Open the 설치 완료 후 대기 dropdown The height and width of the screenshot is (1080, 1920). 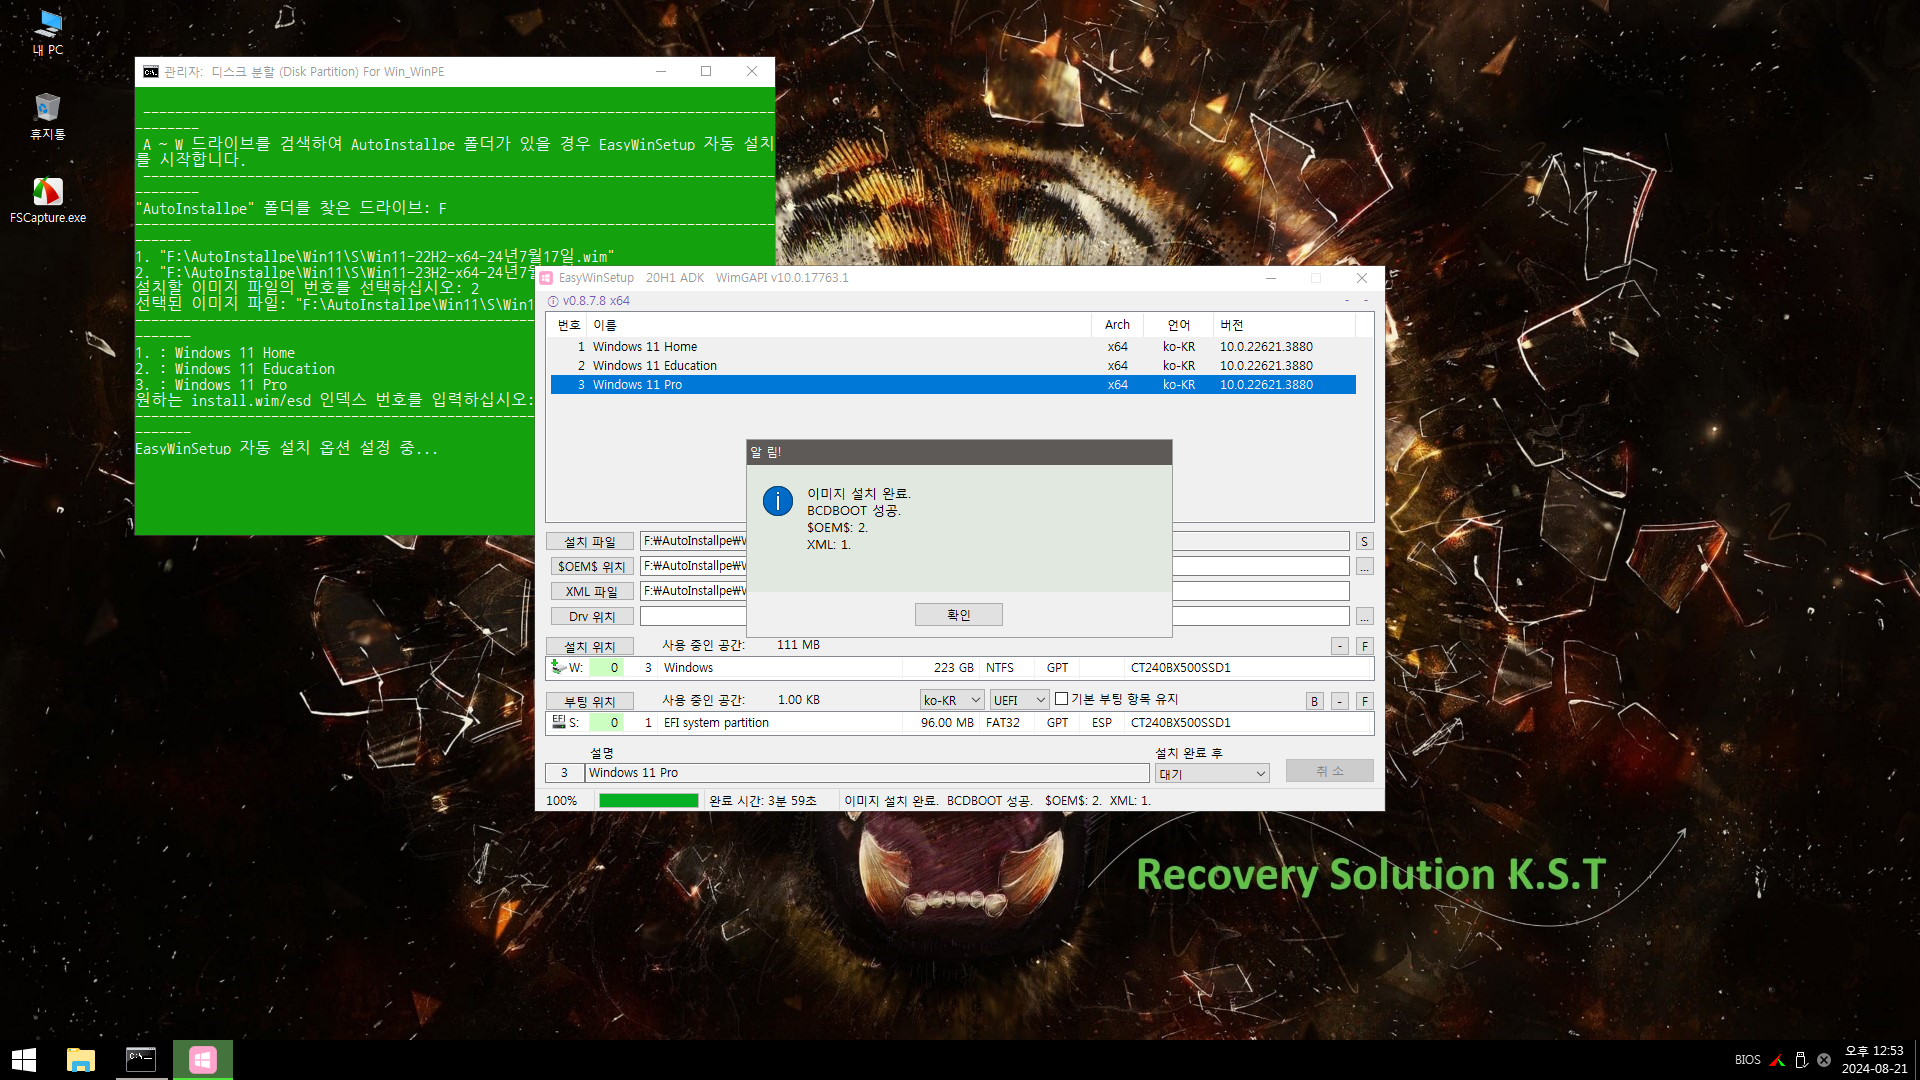[x=1212, y=773]
